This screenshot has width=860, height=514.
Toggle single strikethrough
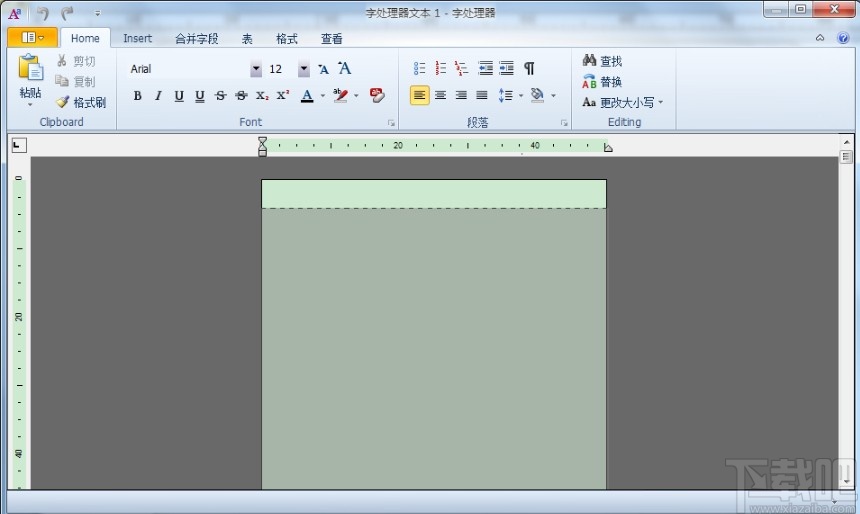click(220, 96)
